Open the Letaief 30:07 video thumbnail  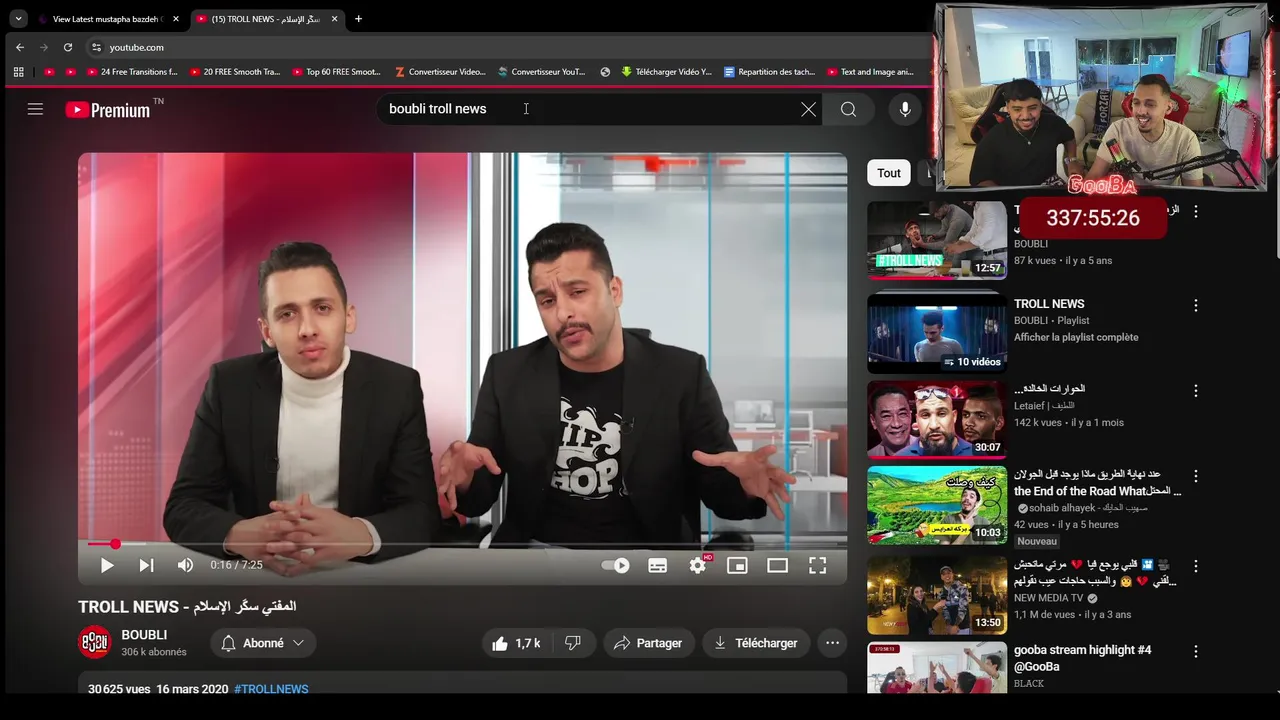(x=937, y=419)
